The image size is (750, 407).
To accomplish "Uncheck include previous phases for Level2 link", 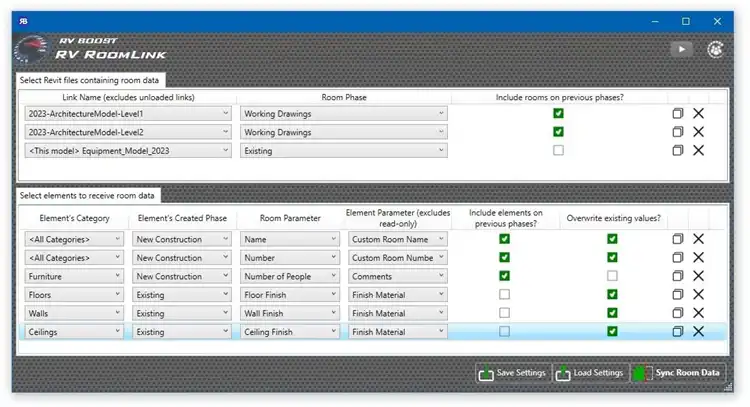I will 558,132.
